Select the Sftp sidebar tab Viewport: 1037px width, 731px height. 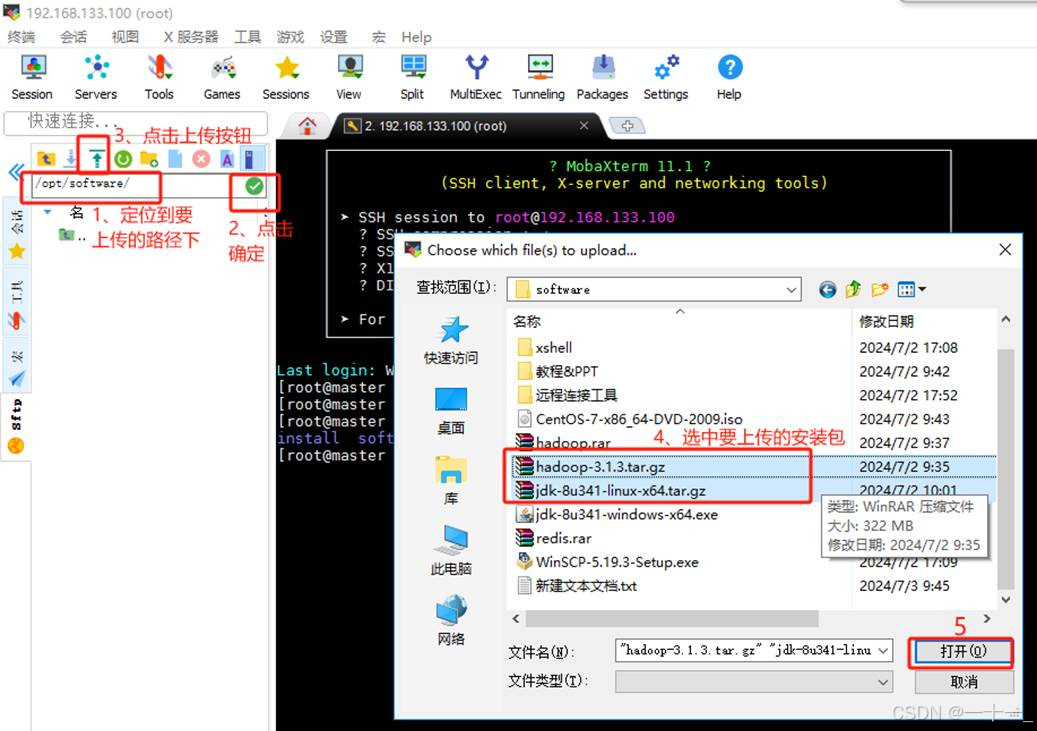[x=16, y=427]
